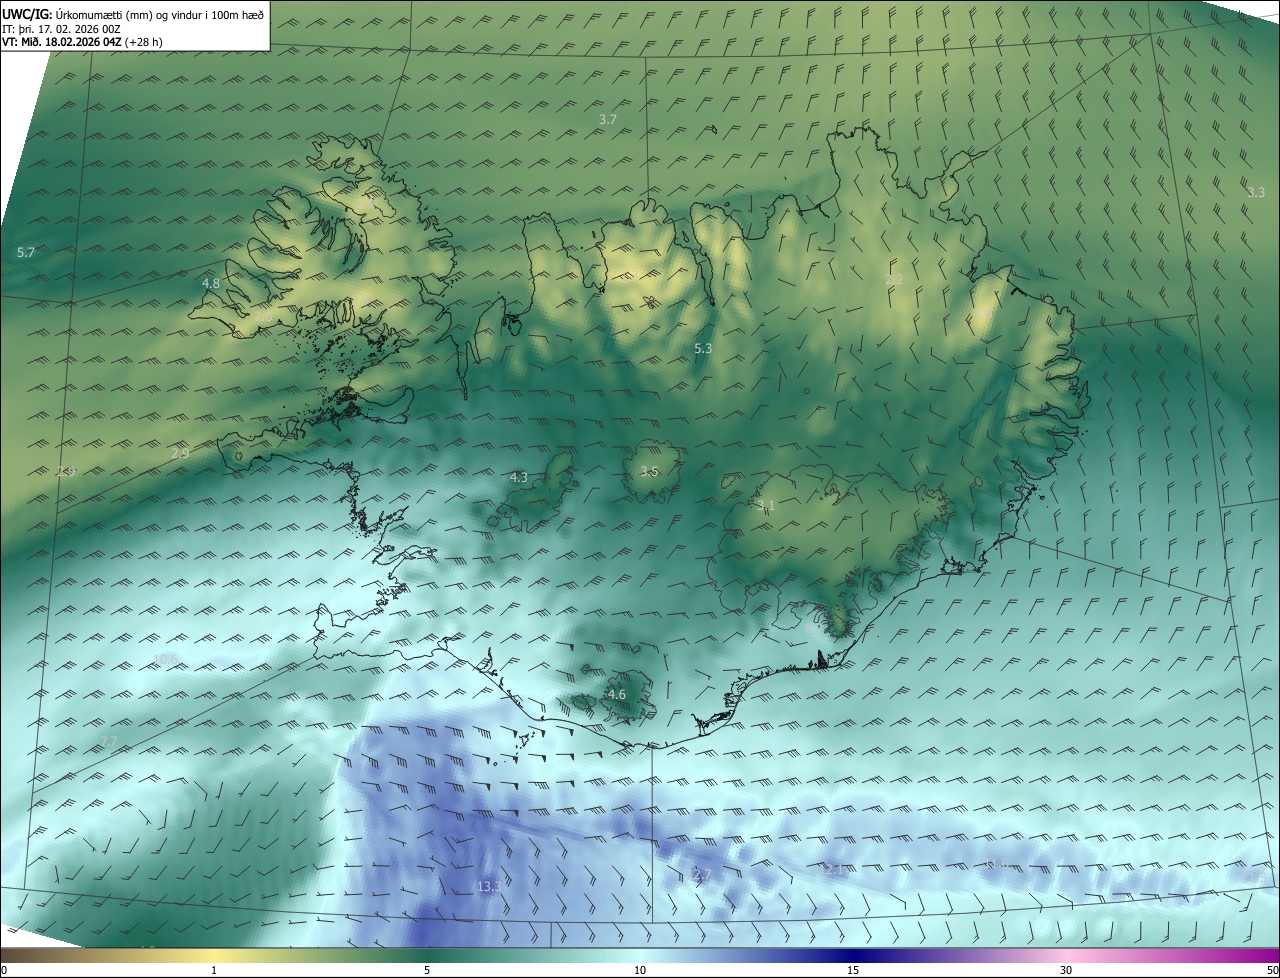This screenshot has width=1280, height=978.
Task: Click the 7.7 value label on the map
Action: pyautogui.click(x=109, y=741)
